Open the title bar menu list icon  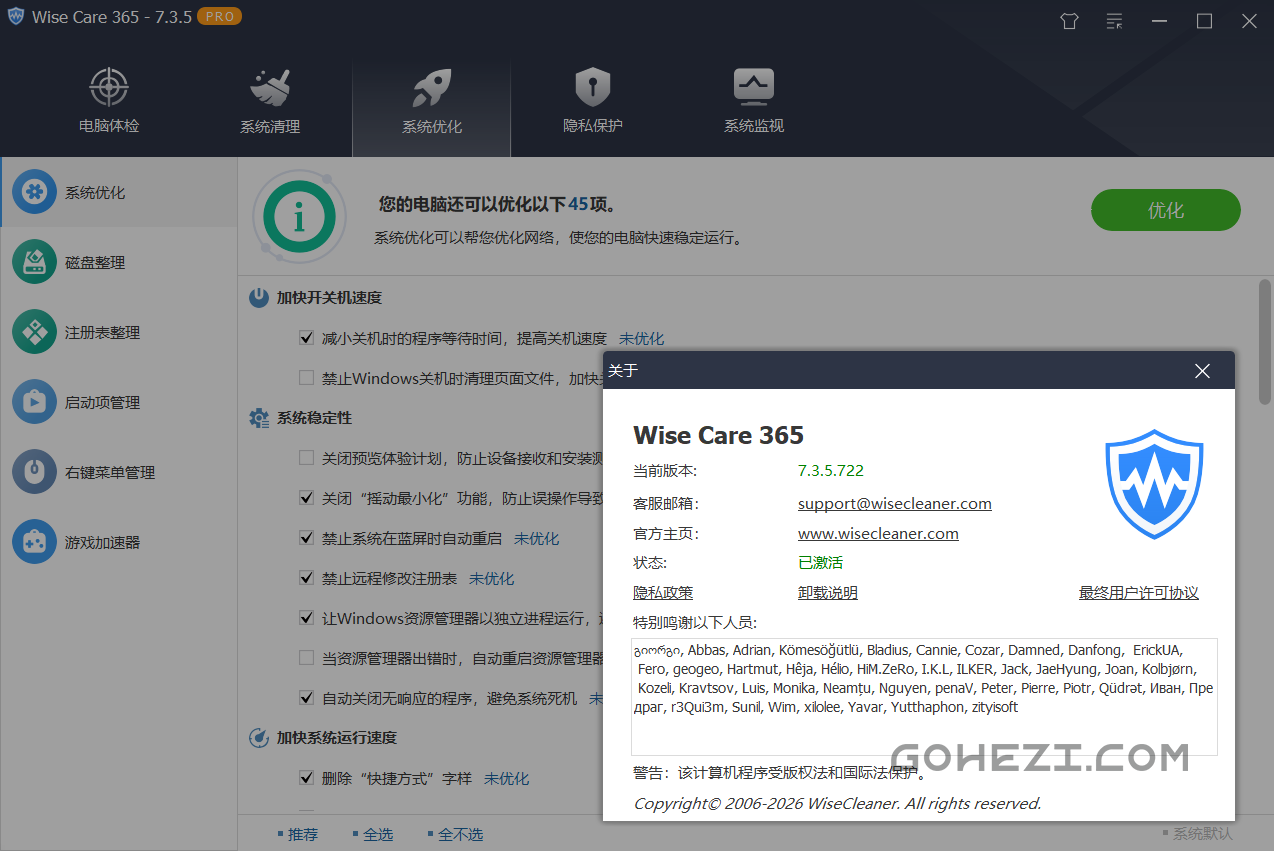[x=1115, y=21]
